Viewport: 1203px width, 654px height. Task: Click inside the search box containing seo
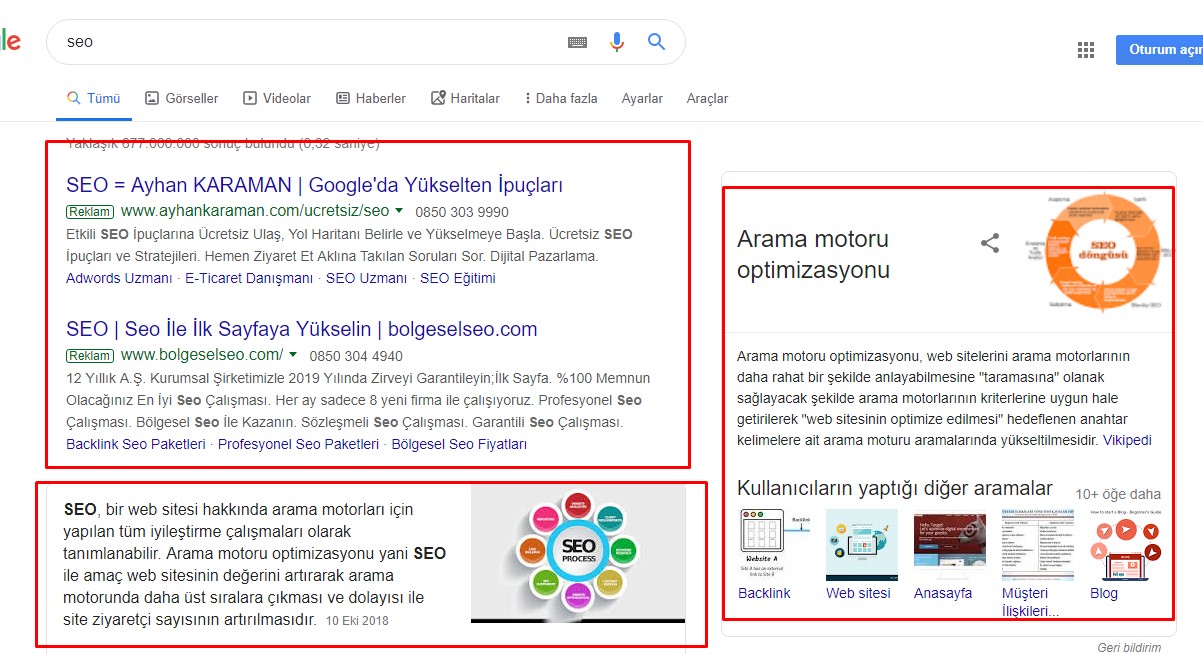(x=300, y=42)
